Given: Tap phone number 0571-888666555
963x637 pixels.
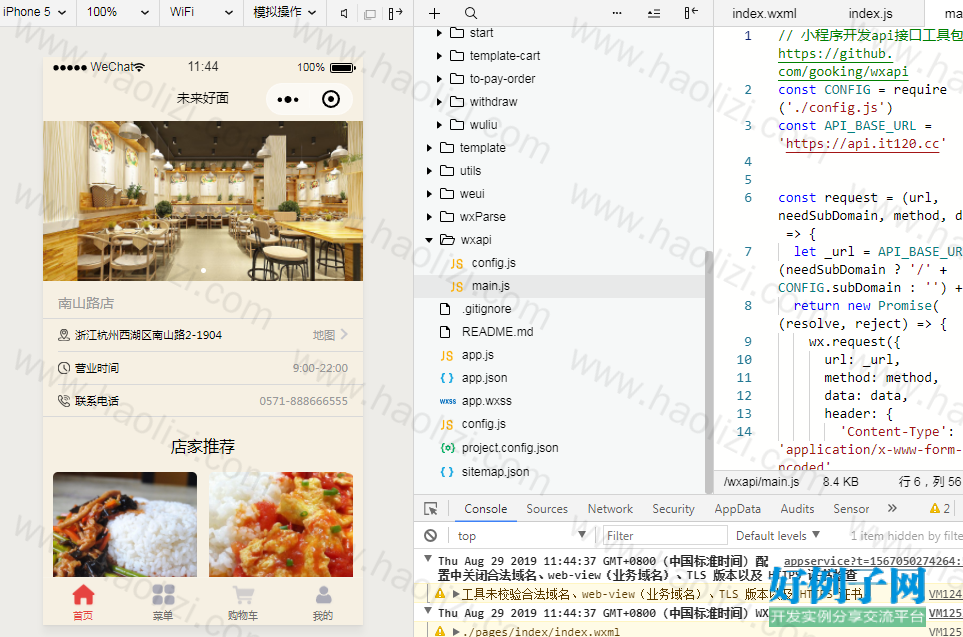Looking at the screenshot, I should click(303, 401).
